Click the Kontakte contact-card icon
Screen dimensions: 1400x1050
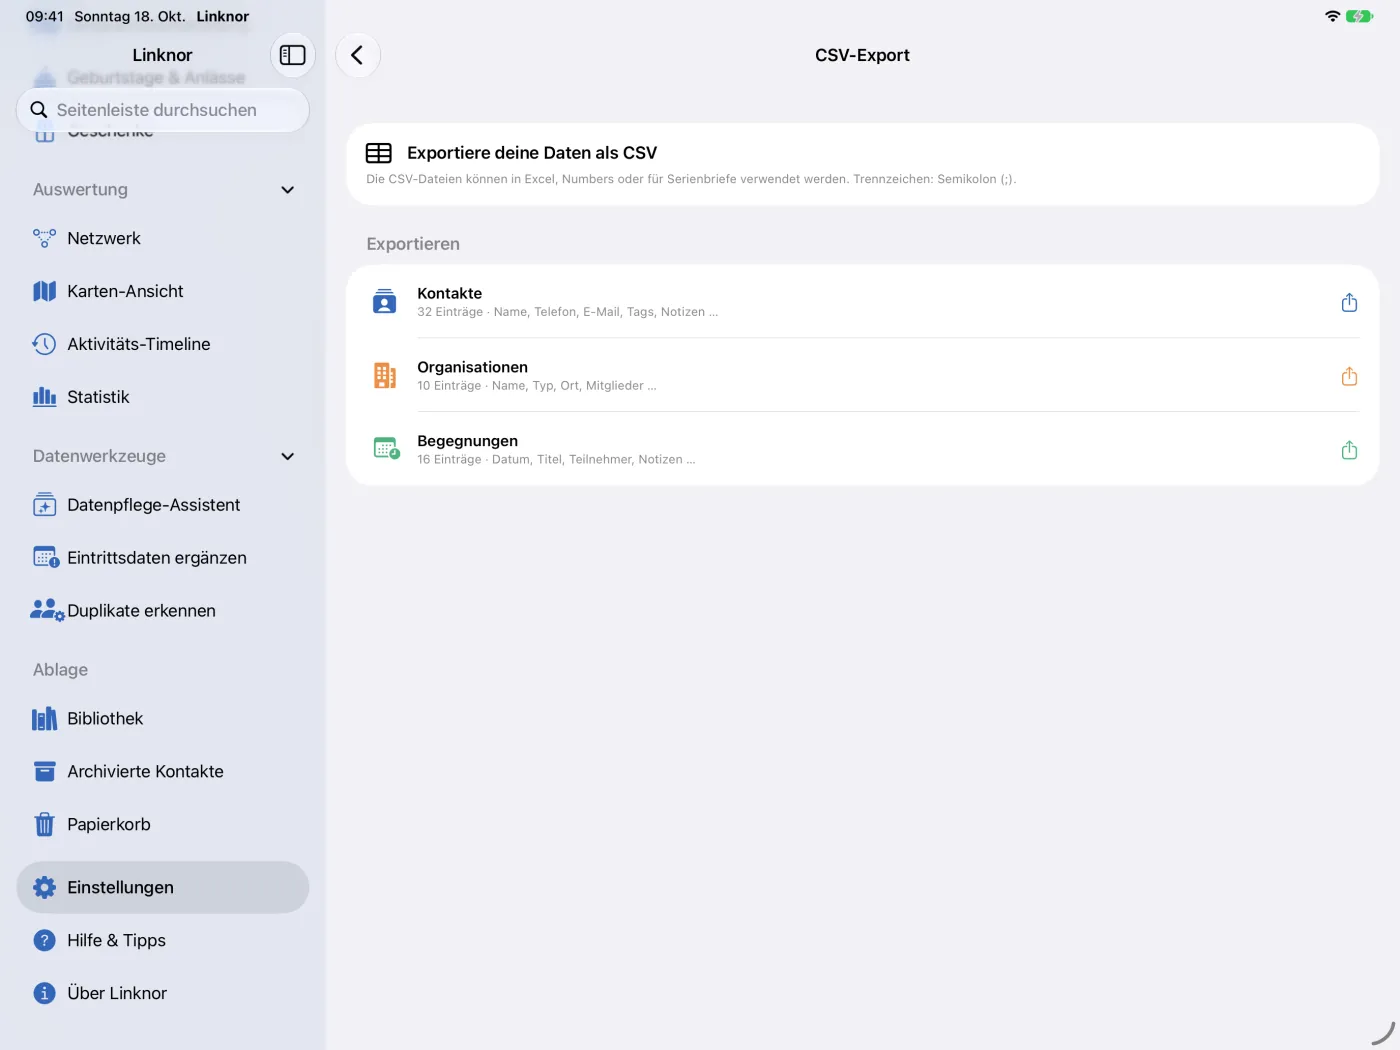pyautogui.click(x=384, y=301)
